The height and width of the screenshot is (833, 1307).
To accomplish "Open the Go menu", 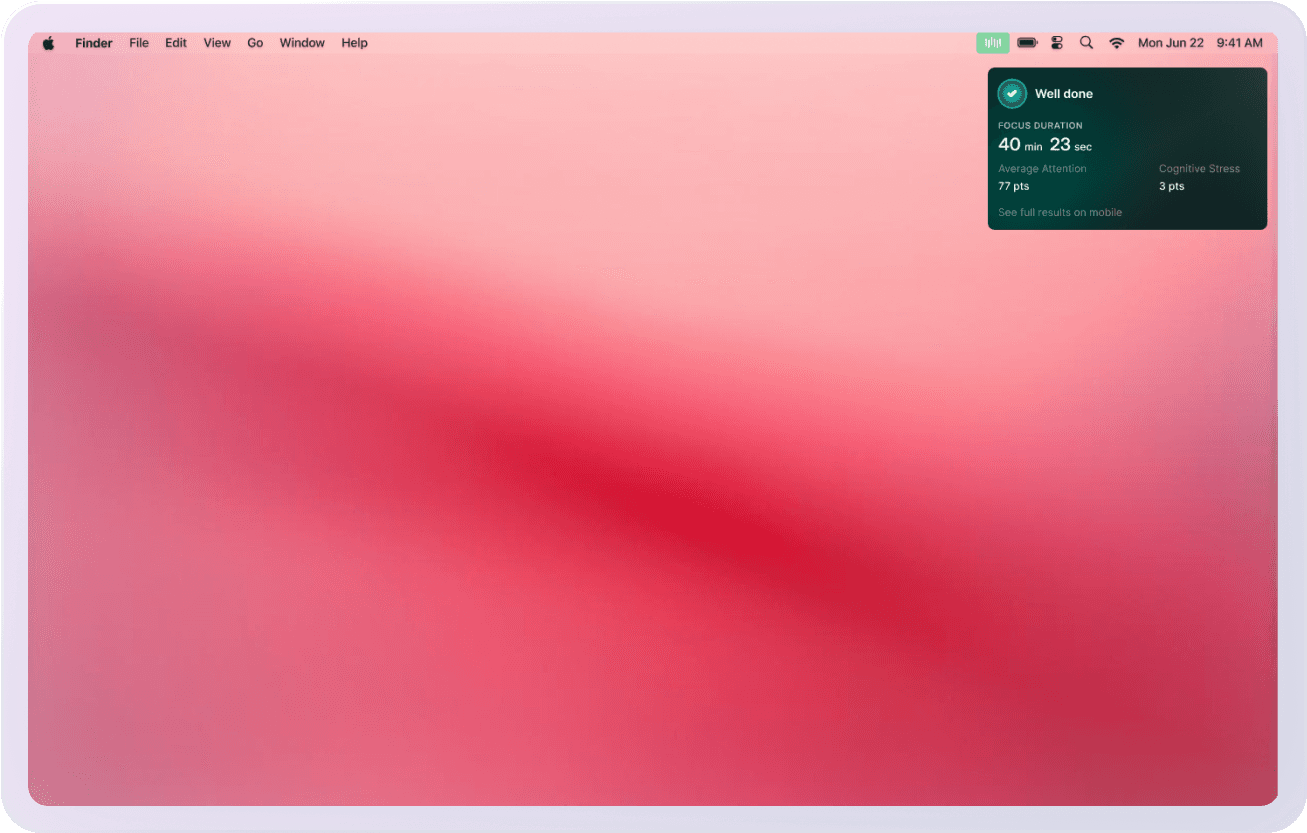I will pos(255,43).
